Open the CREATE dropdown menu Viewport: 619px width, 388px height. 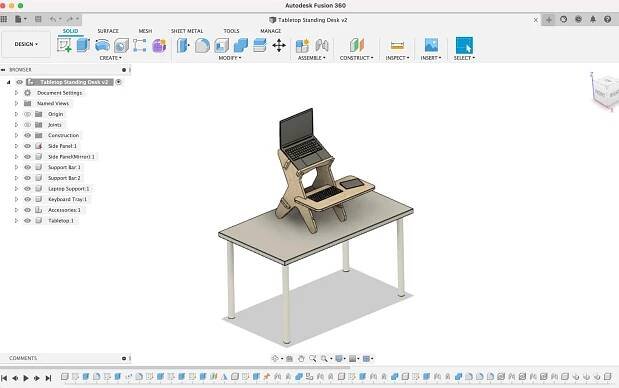(110, 58)
